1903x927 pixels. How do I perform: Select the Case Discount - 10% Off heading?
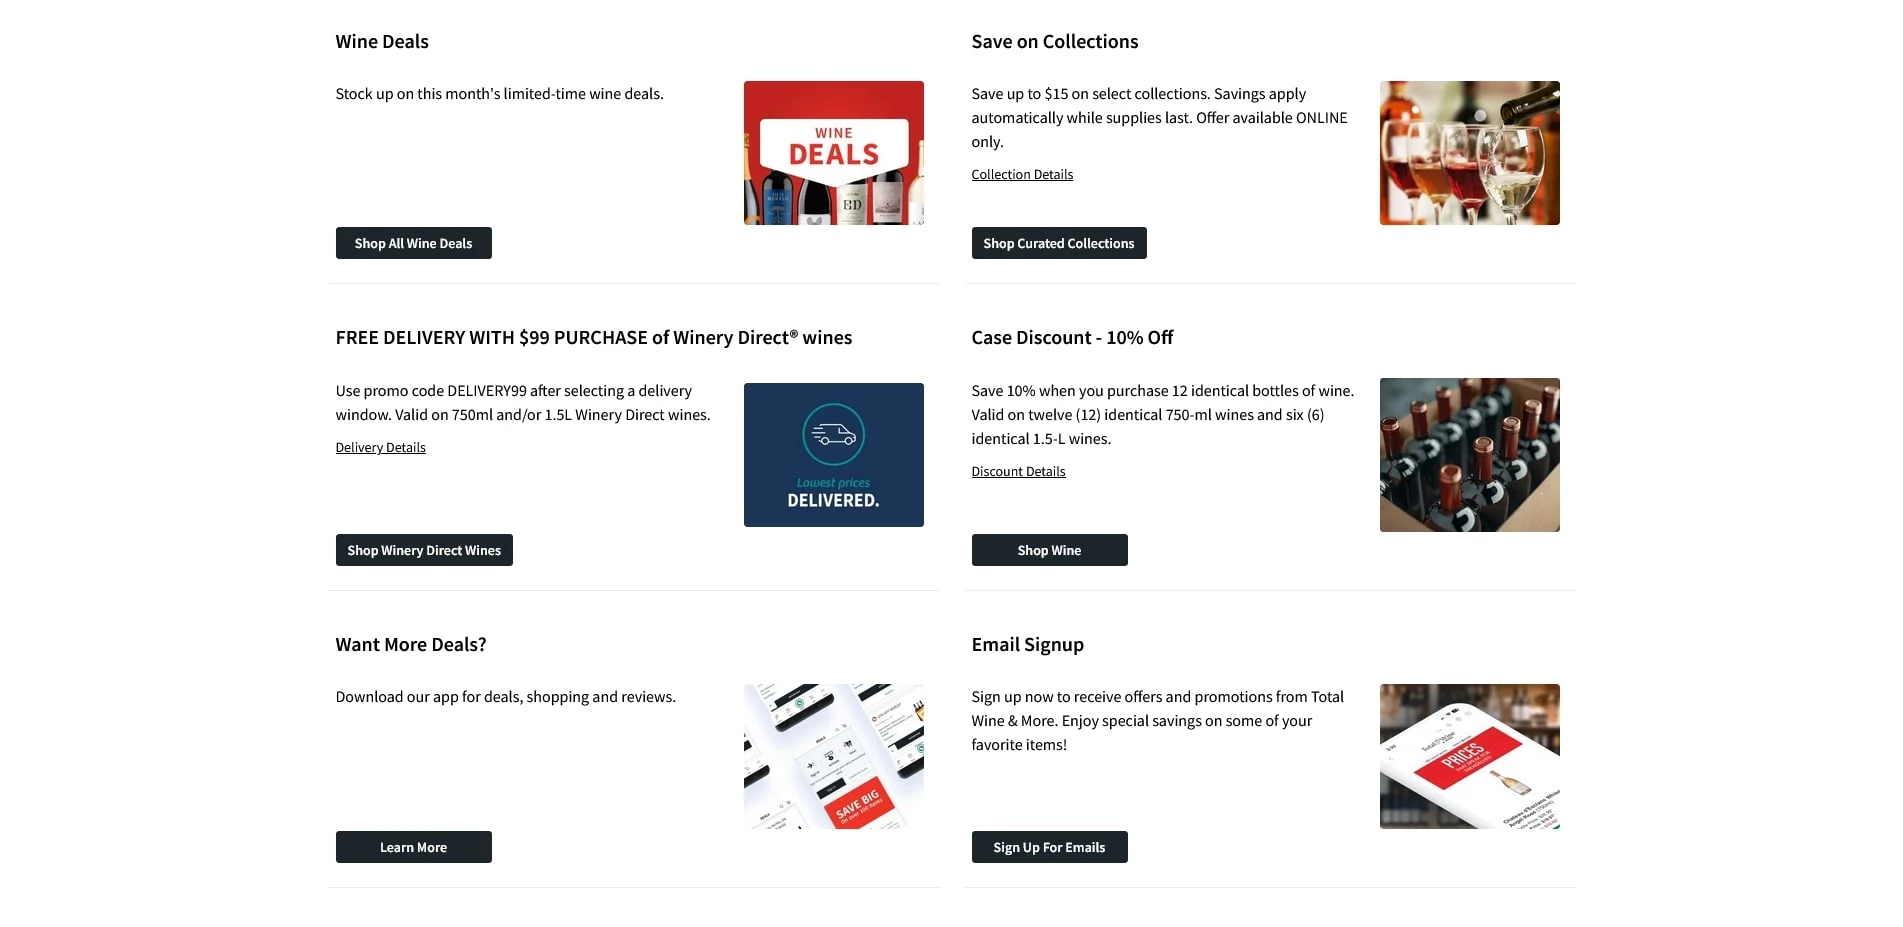point(1072,338)
